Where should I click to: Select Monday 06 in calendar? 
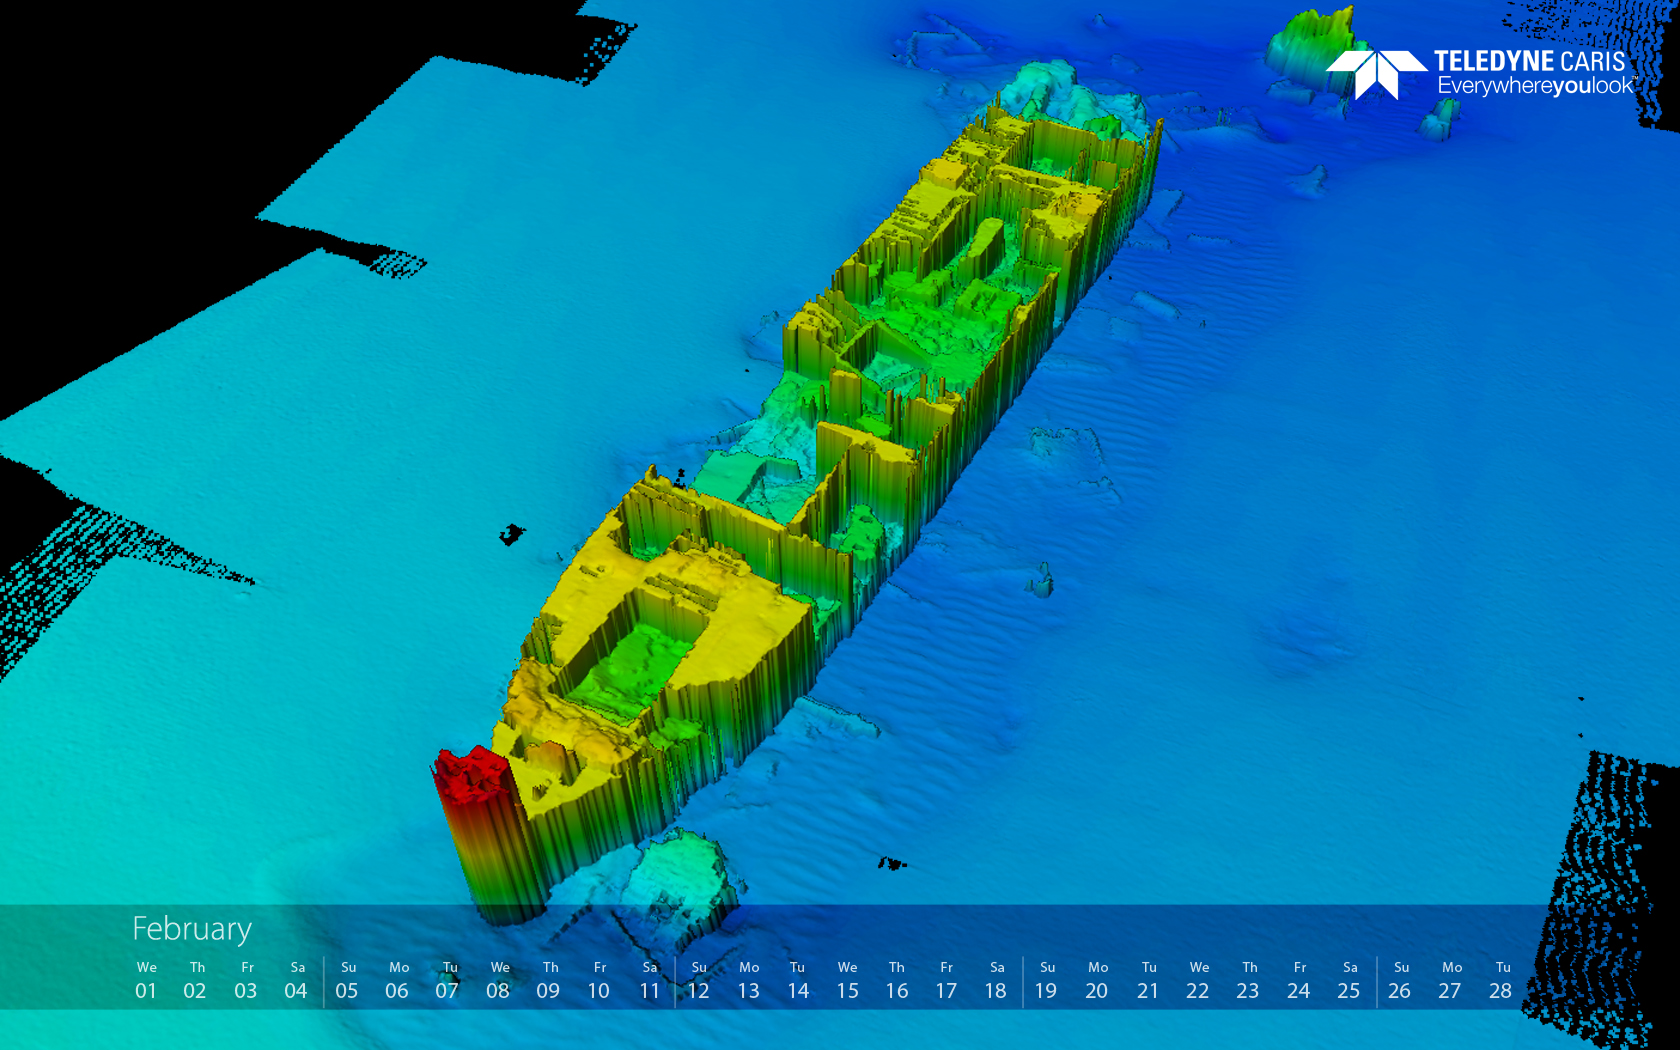[x=397, y=981]
